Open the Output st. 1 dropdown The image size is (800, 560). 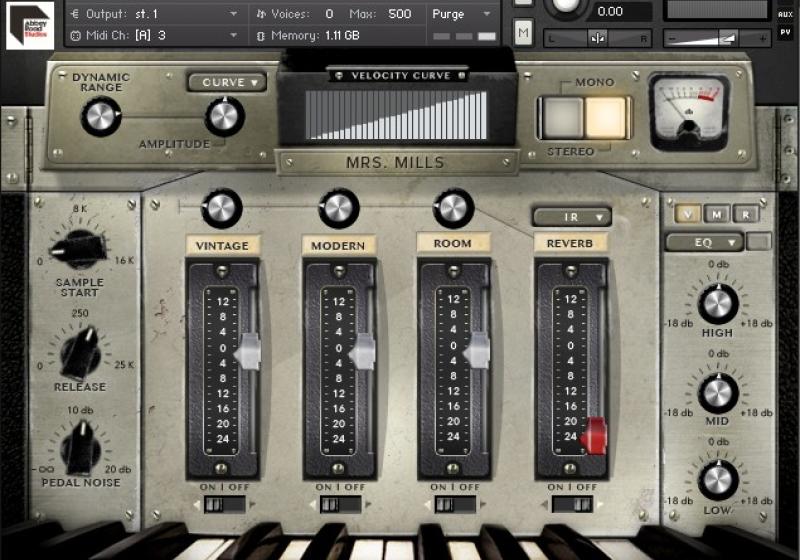154,14
